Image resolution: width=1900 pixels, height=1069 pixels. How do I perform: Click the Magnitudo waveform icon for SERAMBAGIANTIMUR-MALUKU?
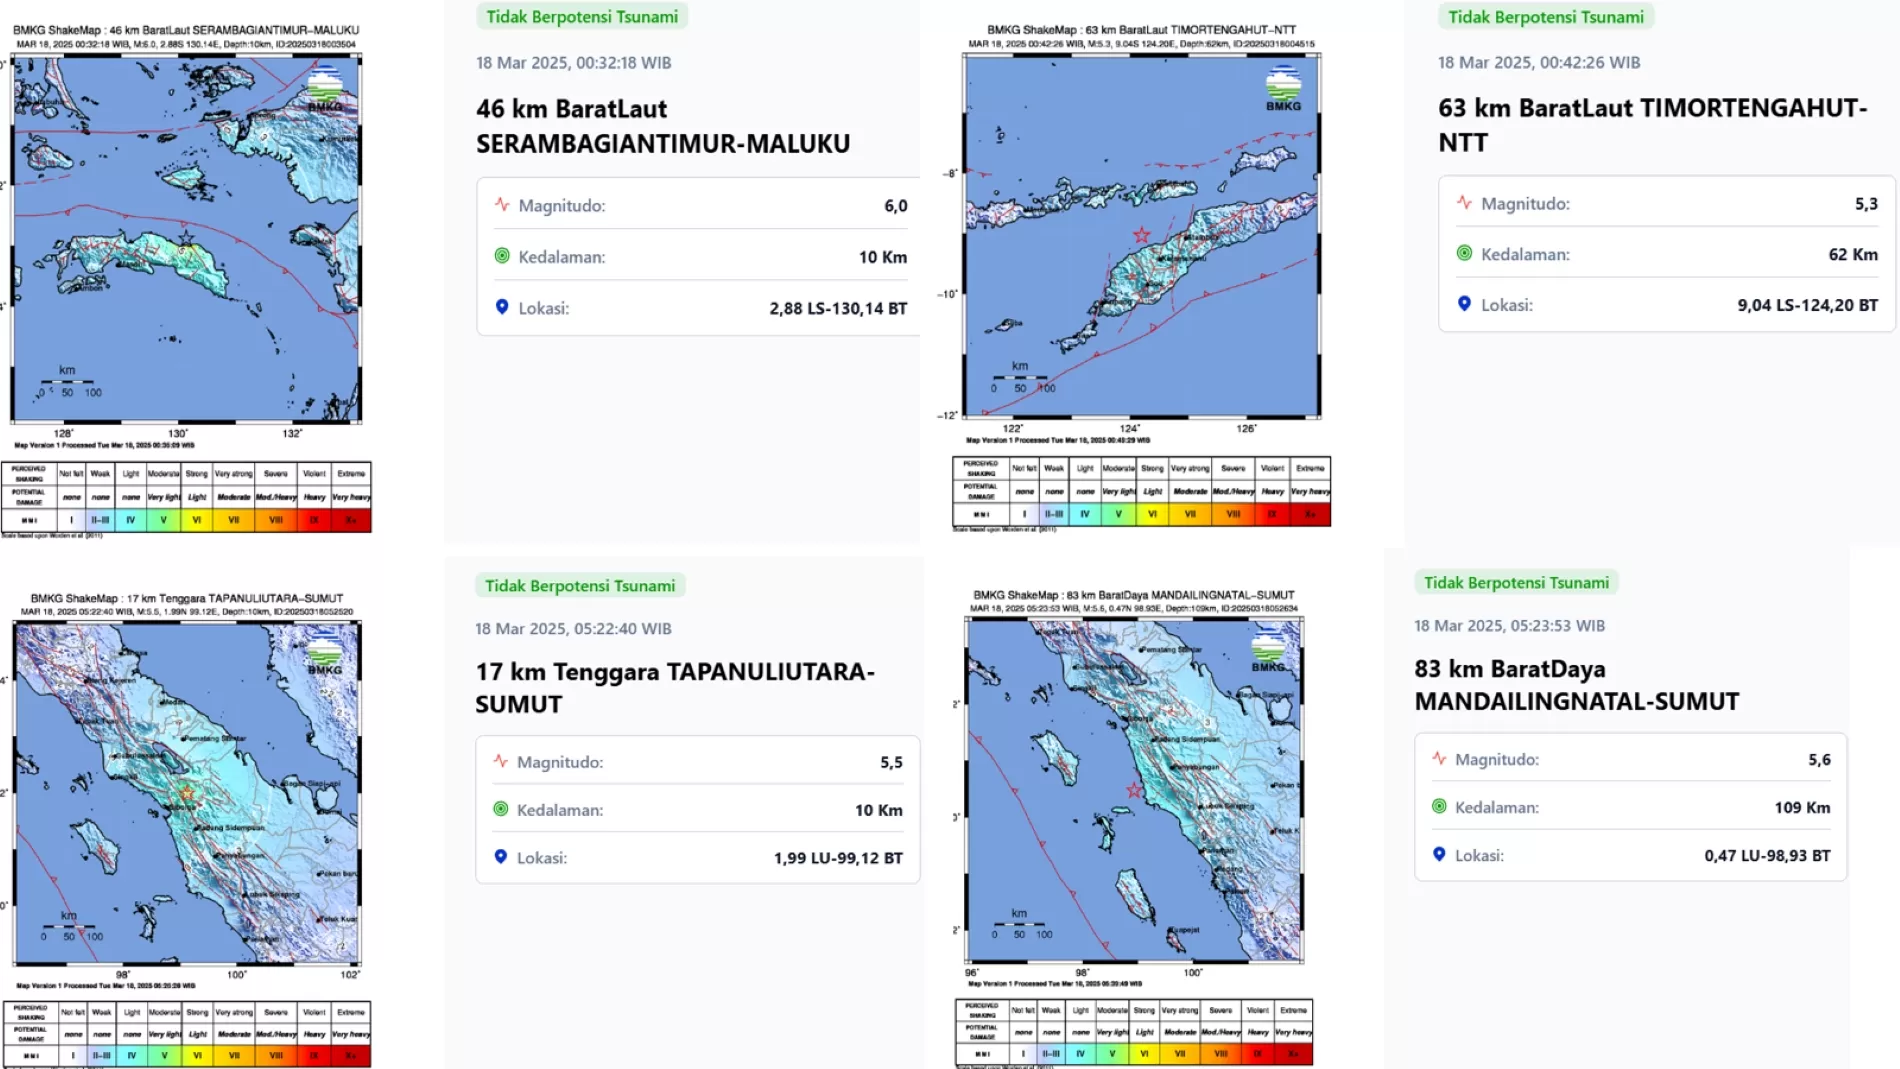(x=503, y=204)
